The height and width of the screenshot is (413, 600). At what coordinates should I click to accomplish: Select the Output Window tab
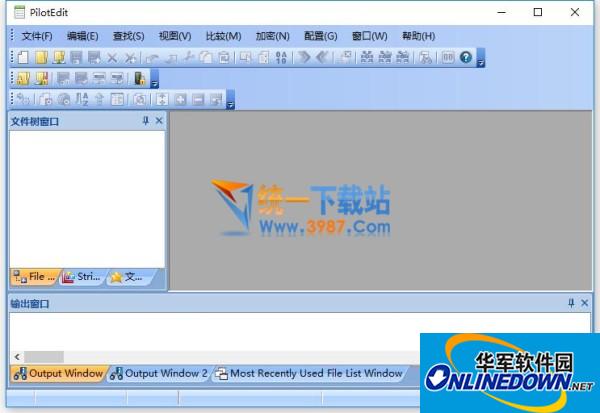tap(58, 373)
